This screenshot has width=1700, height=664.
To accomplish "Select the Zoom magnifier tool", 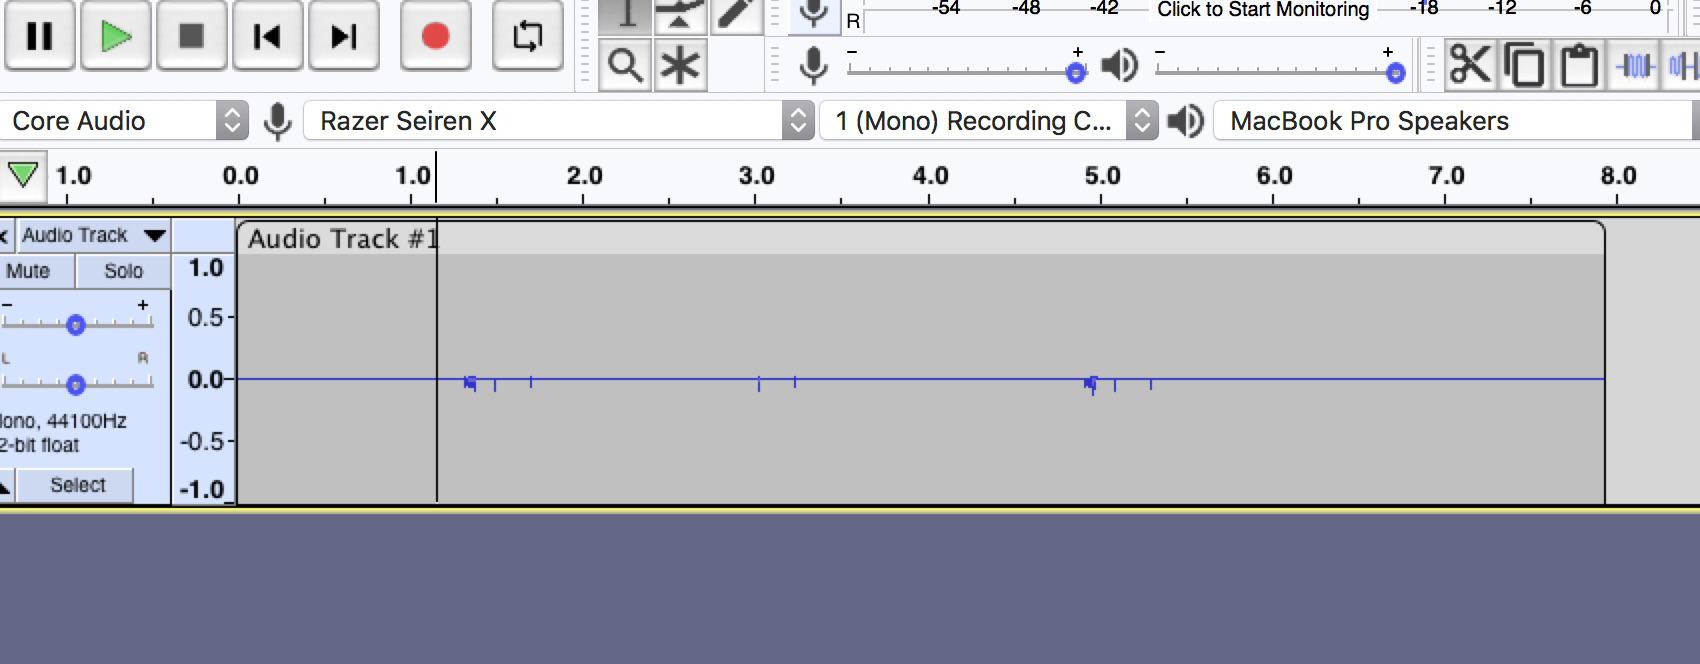I will [625, 66].
